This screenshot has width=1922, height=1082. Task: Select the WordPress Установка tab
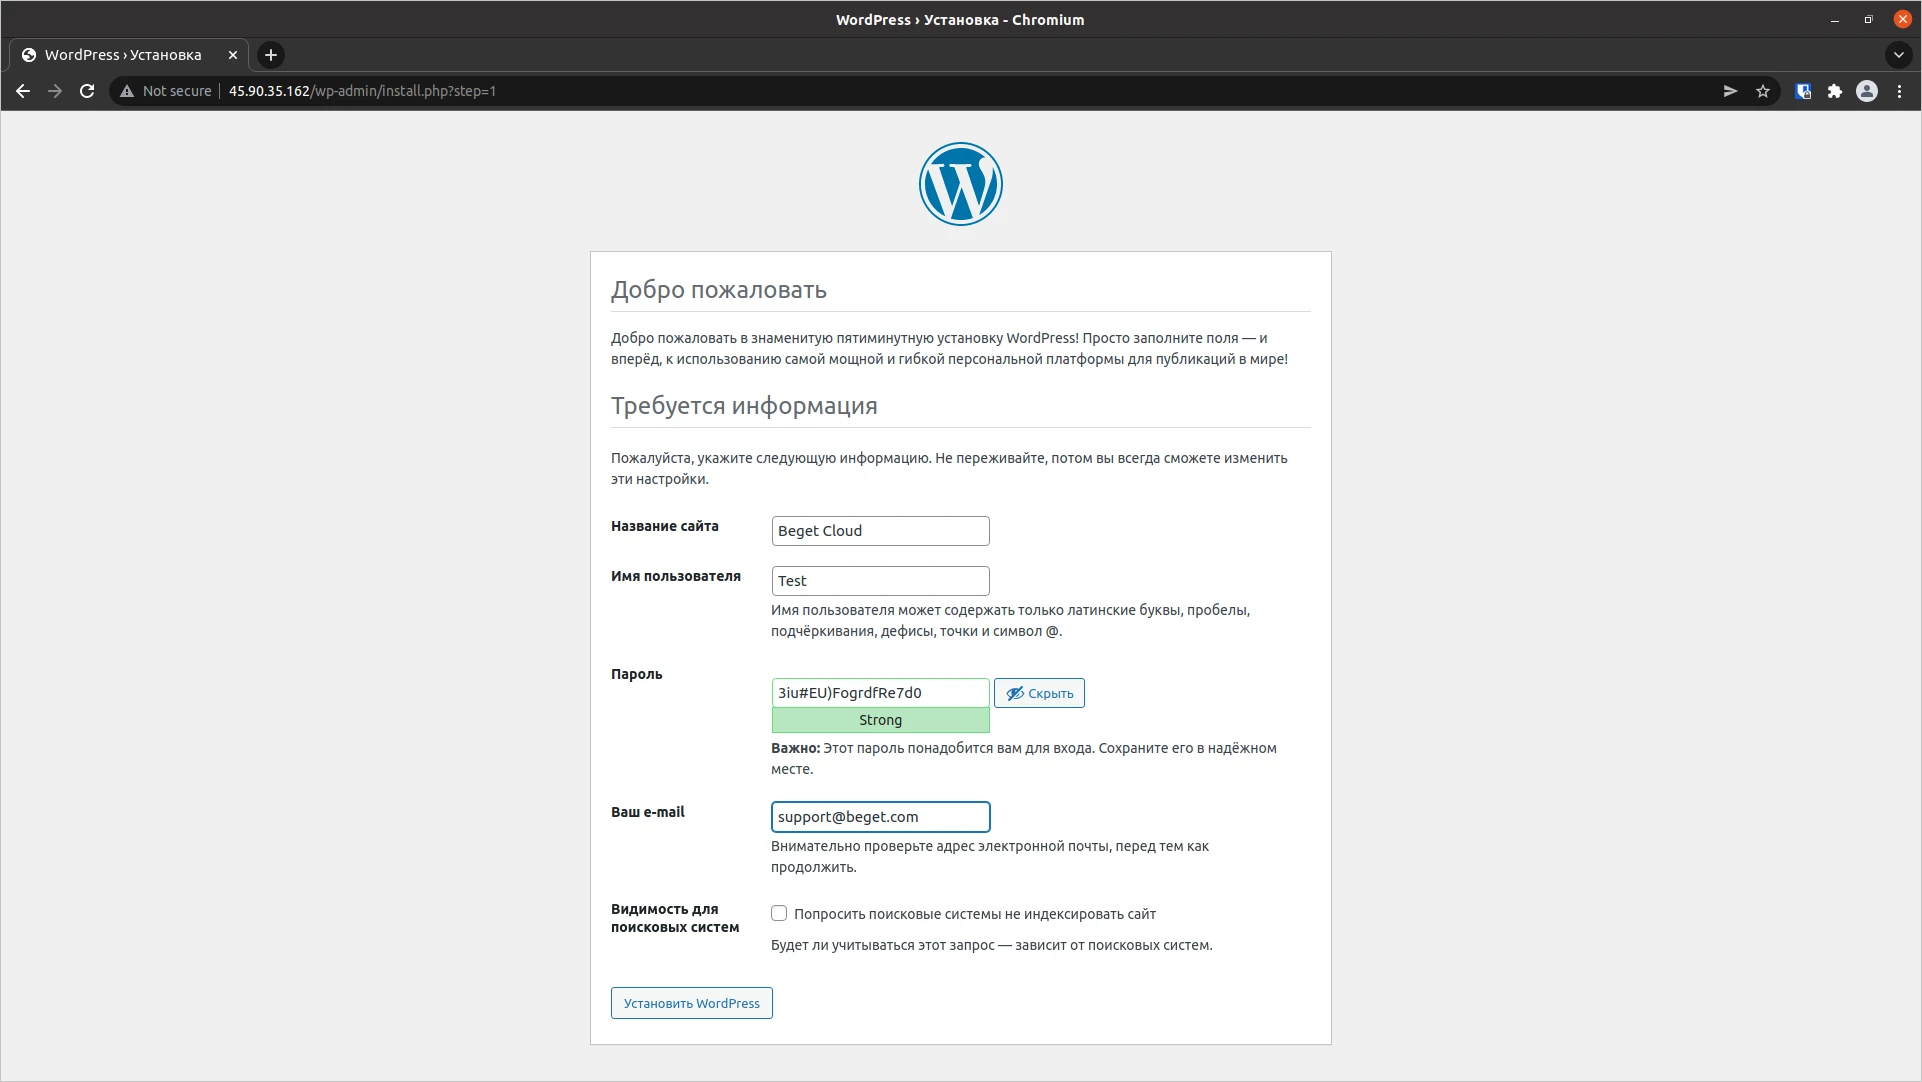123,55
